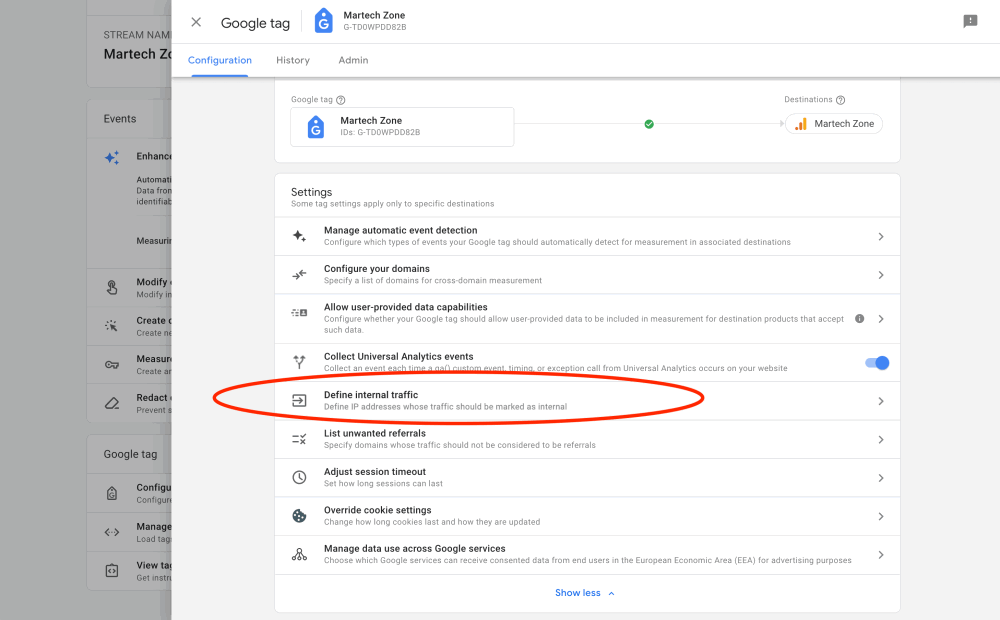Click the Google tag logo in header

[323, 21]
